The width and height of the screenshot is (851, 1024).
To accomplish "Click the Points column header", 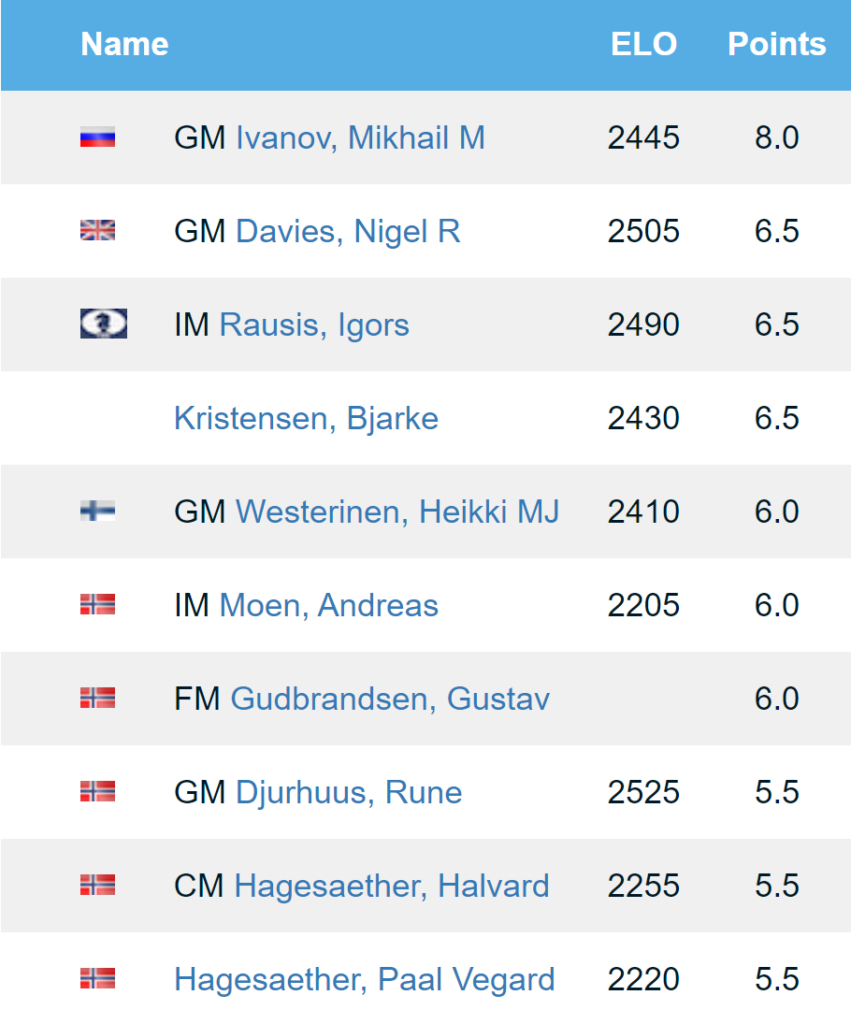I will 777,44.
